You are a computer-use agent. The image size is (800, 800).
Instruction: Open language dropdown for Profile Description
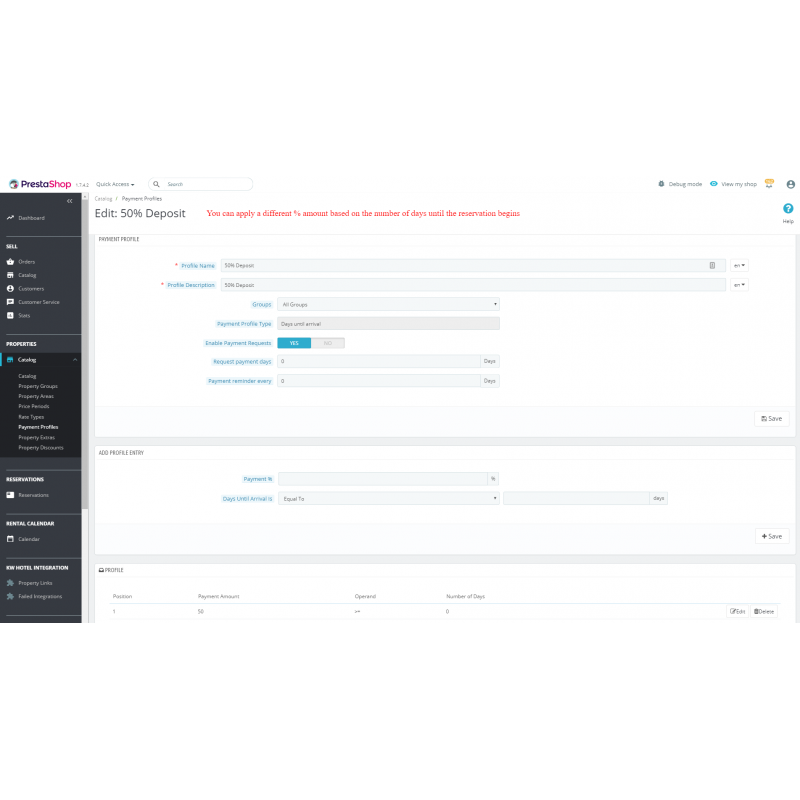739,285
